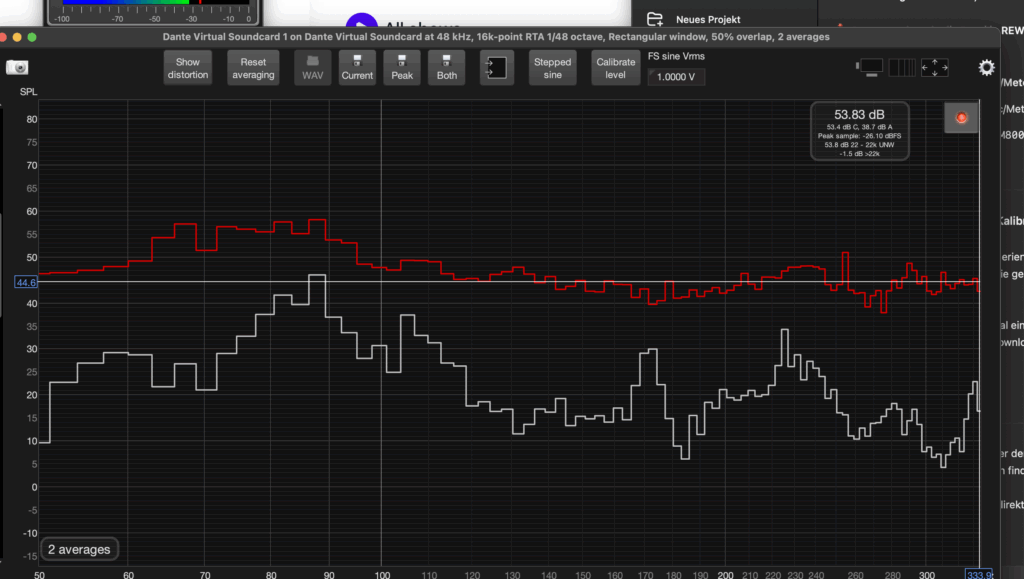Save Both traces
Viewport: 1024px width, 579px height.
click(x=447, y=67)
